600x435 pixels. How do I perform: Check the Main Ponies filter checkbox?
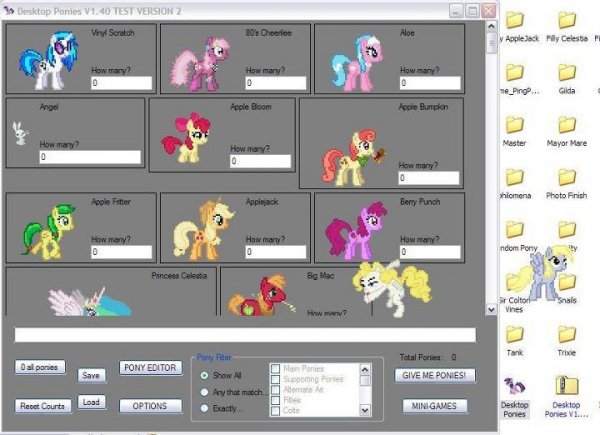point(275,368)
